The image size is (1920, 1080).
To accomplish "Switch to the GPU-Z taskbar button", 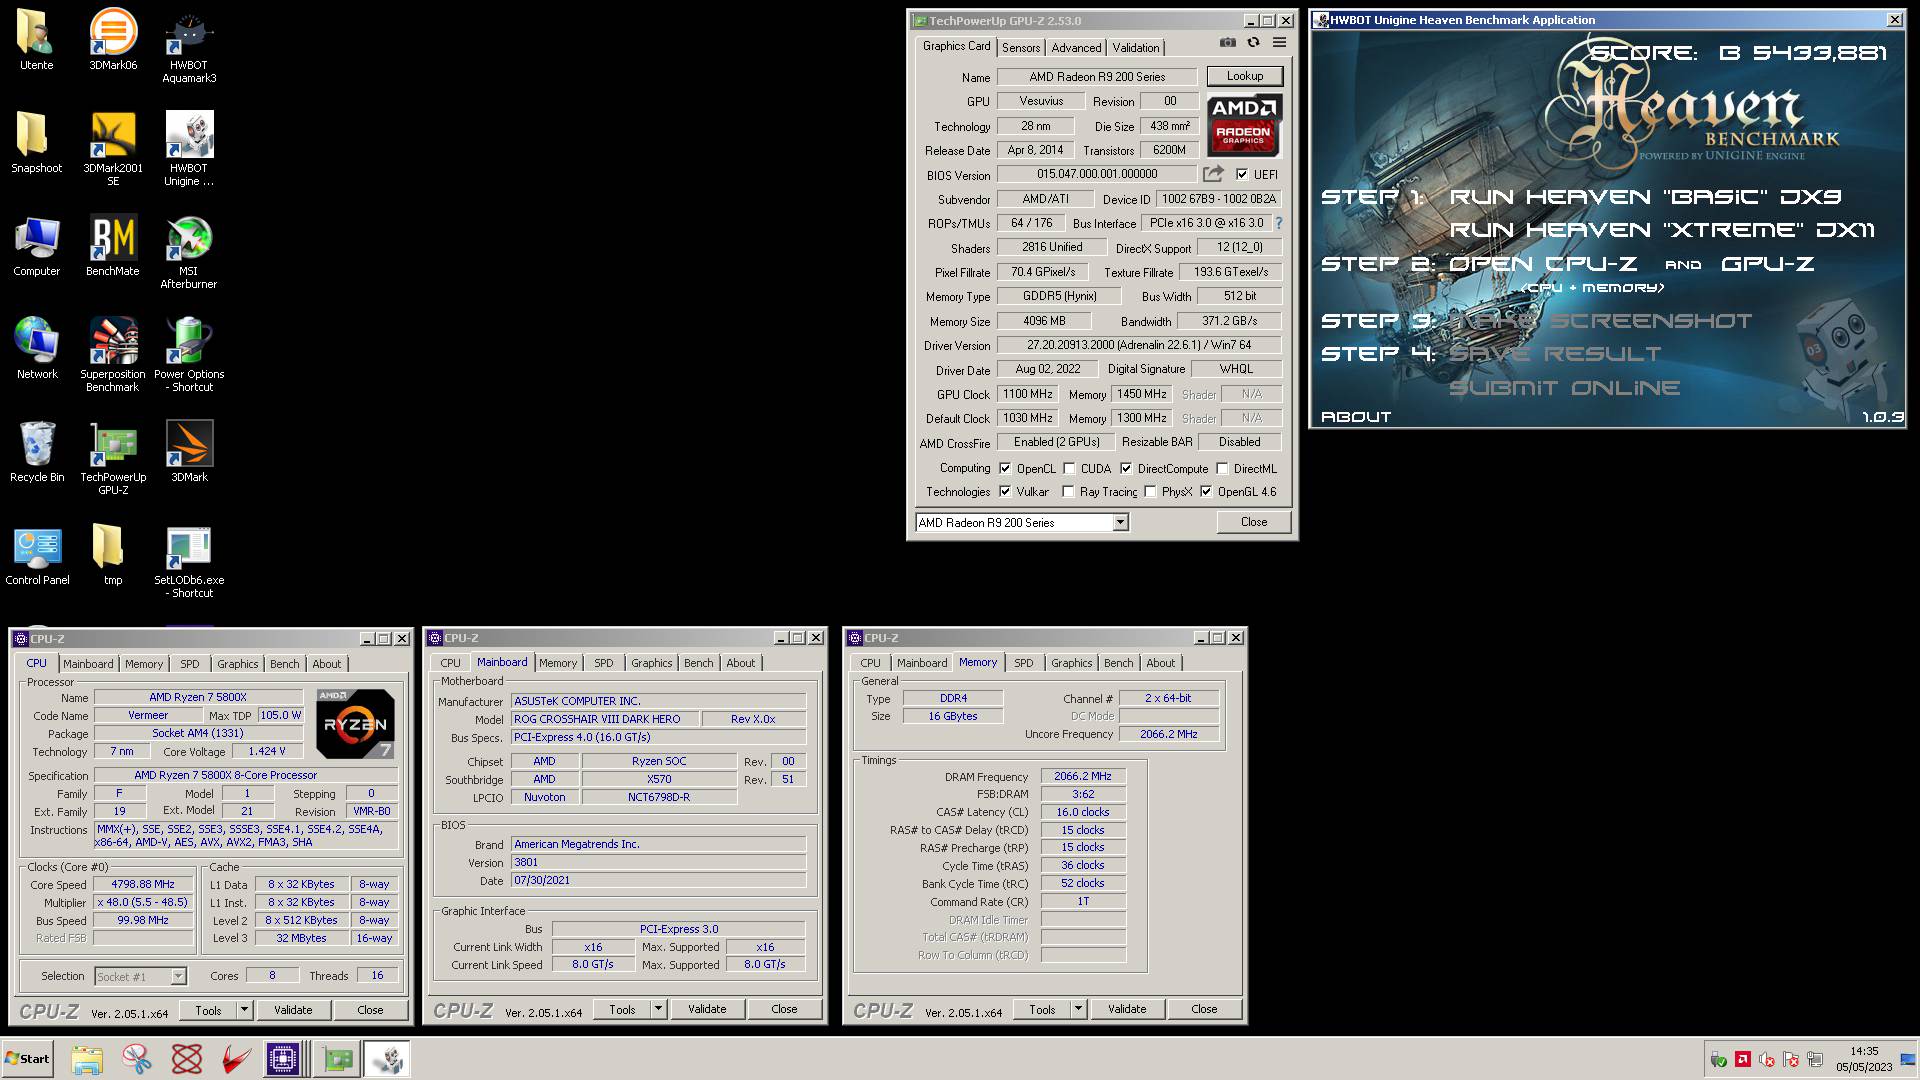I will (x=337, y=1059).
